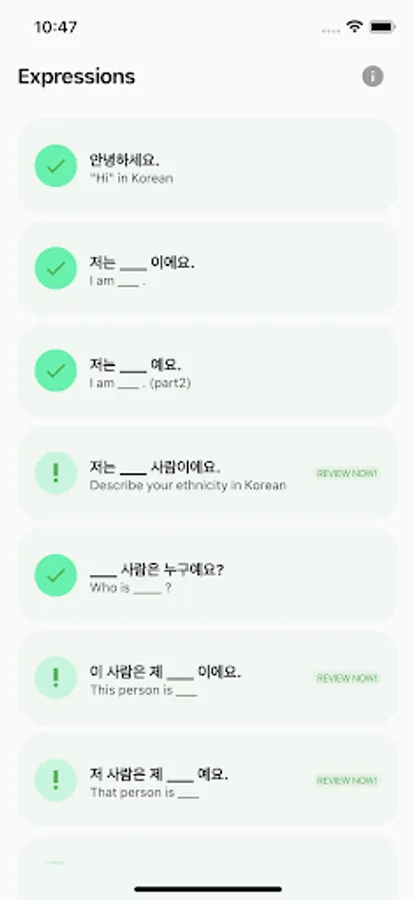Tap the green checkmark for 안녕하세요

click(56, 166)
